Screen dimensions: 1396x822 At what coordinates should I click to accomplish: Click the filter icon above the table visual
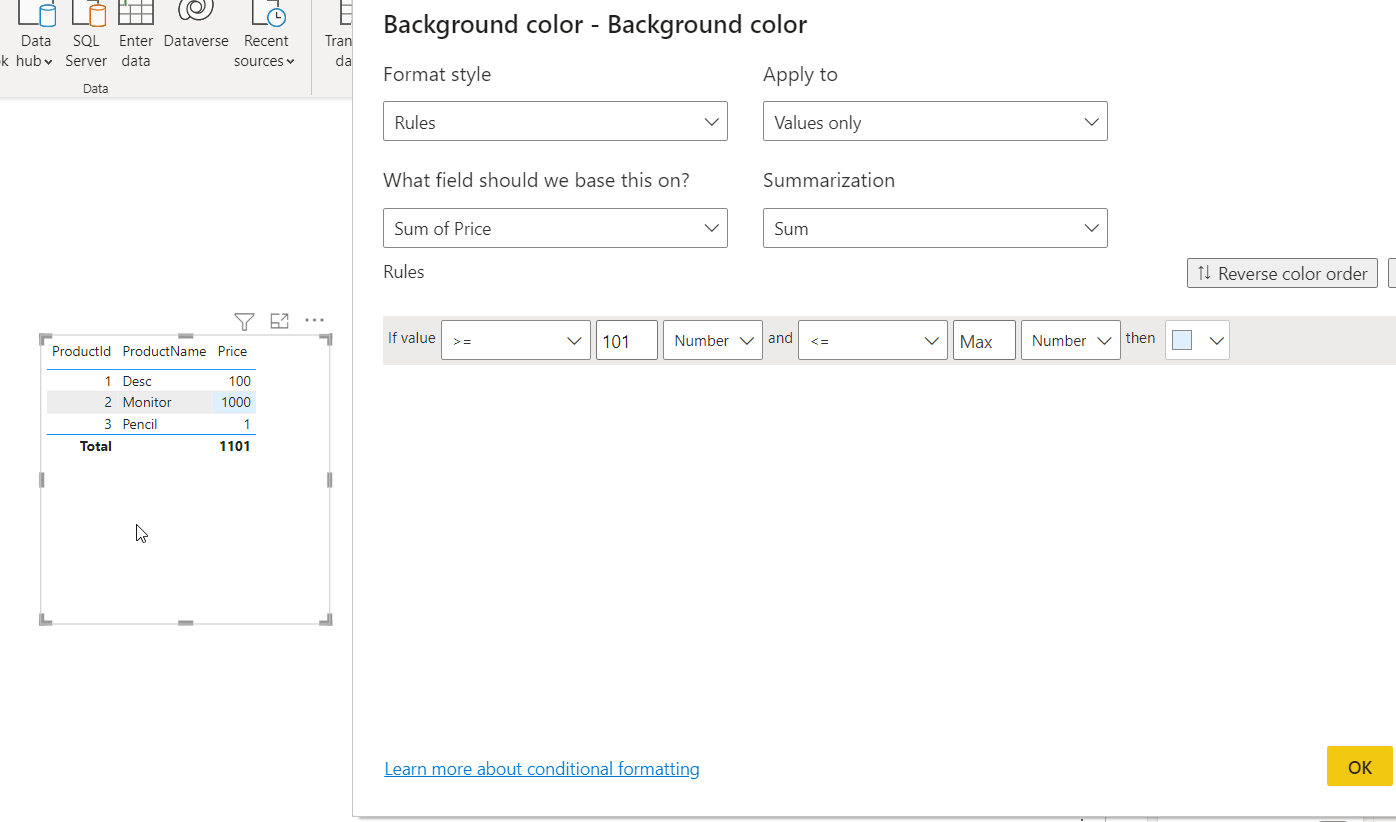(x=244, y=321)
